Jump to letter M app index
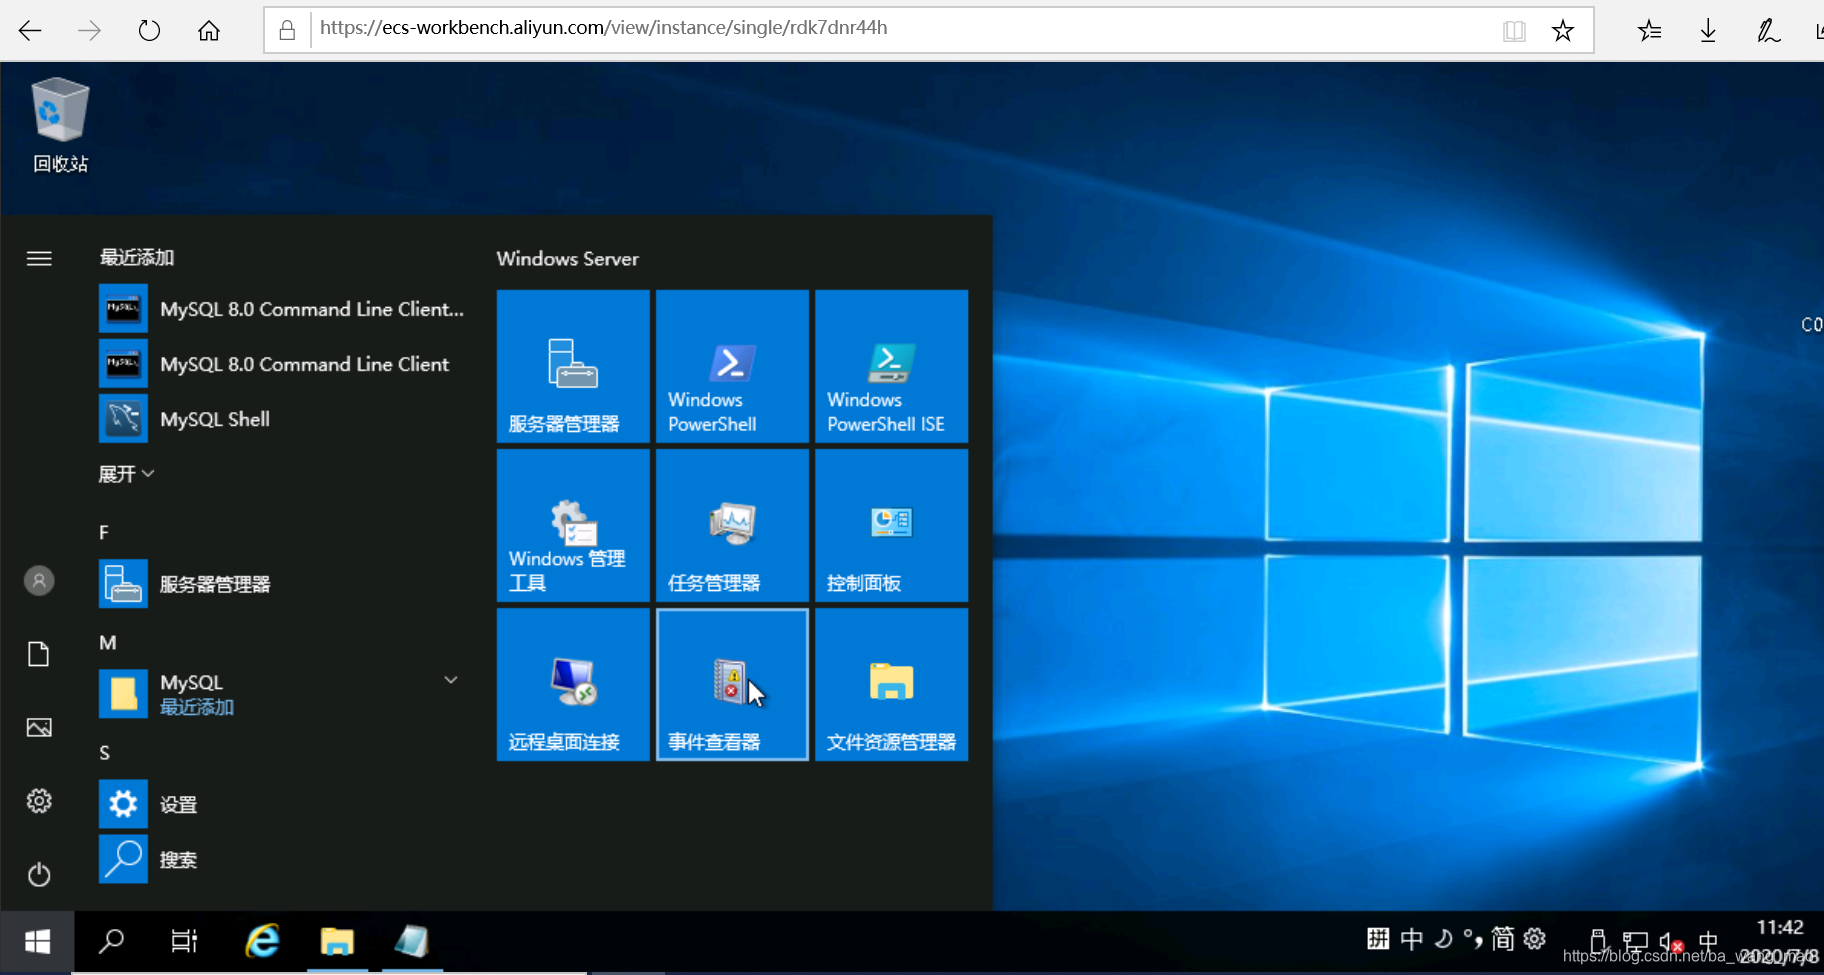The width and height of the screenshot is (1824, 975). 108,642
